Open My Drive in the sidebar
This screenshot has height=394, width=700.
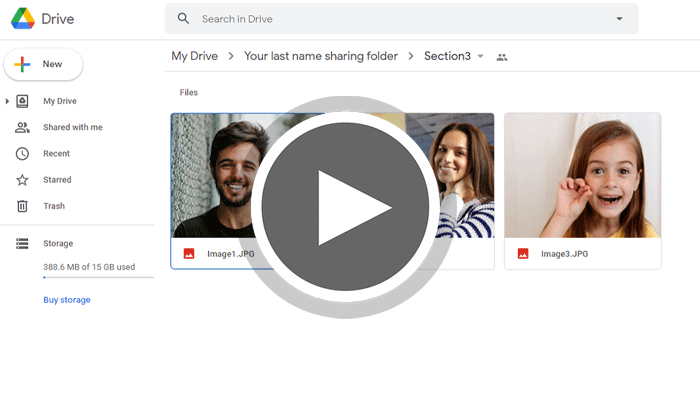point(60,101)
